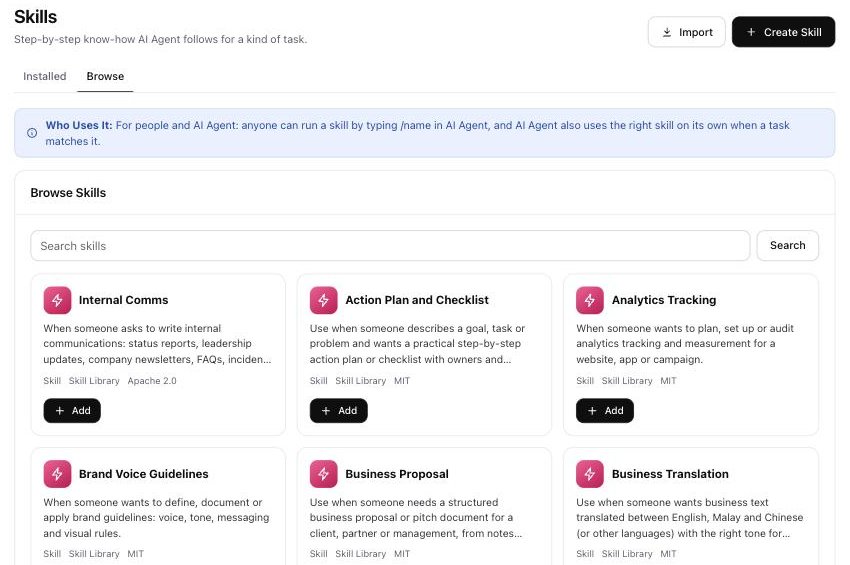The width and height of the screenshot is (850, 565).
Task: Add the Action Plan and Checklist skill
Action: click(x=338, y=410)
